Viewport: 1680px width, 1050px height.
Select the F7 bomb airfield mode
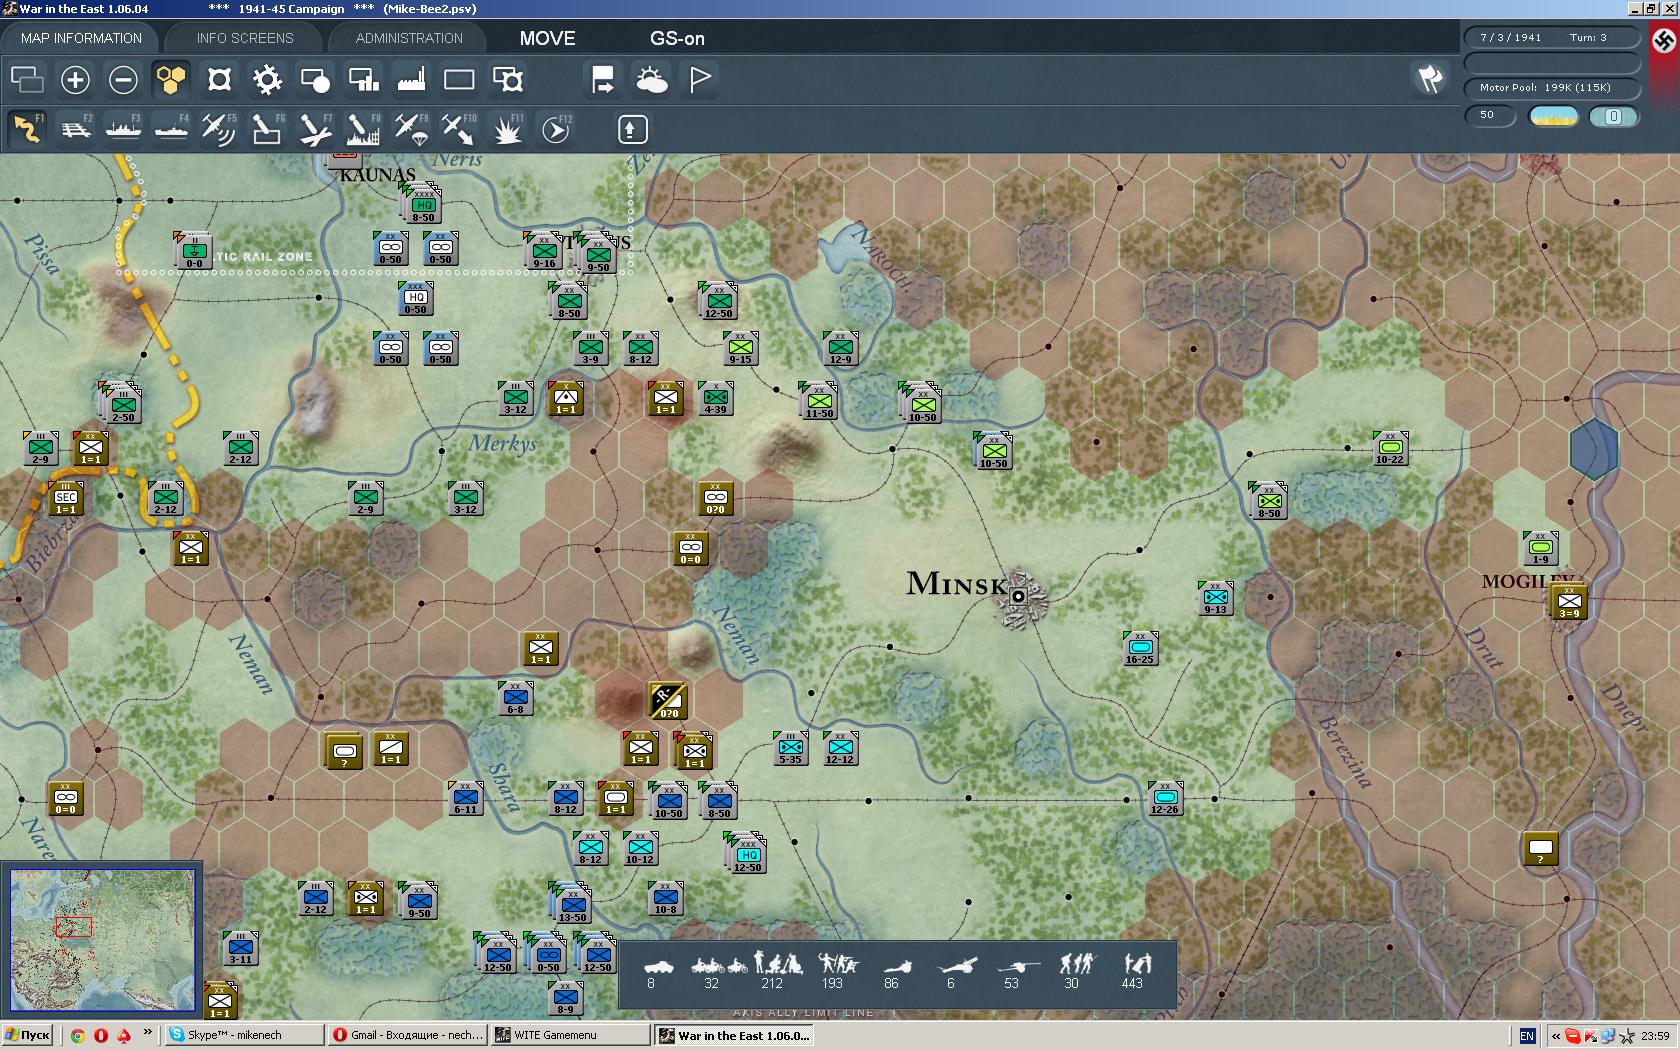[x=315, y=129]
